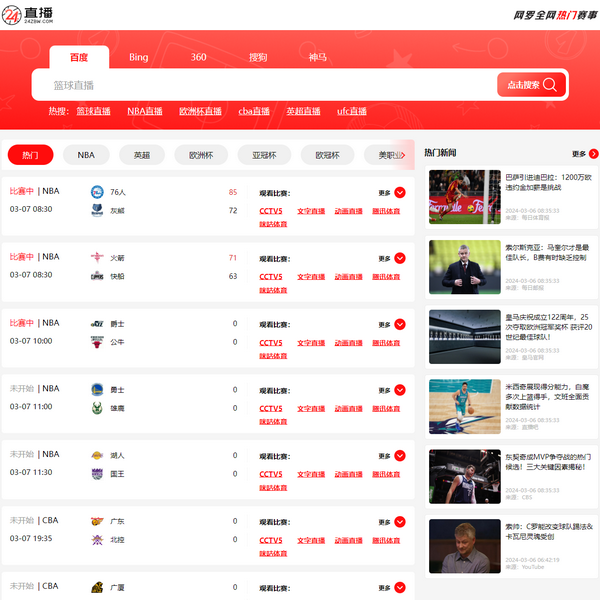The height and width of the screenshot is (600, 600).
Task: Expand 更多 for the 76人 vs 灰熊 match
Action: point(399,193)
